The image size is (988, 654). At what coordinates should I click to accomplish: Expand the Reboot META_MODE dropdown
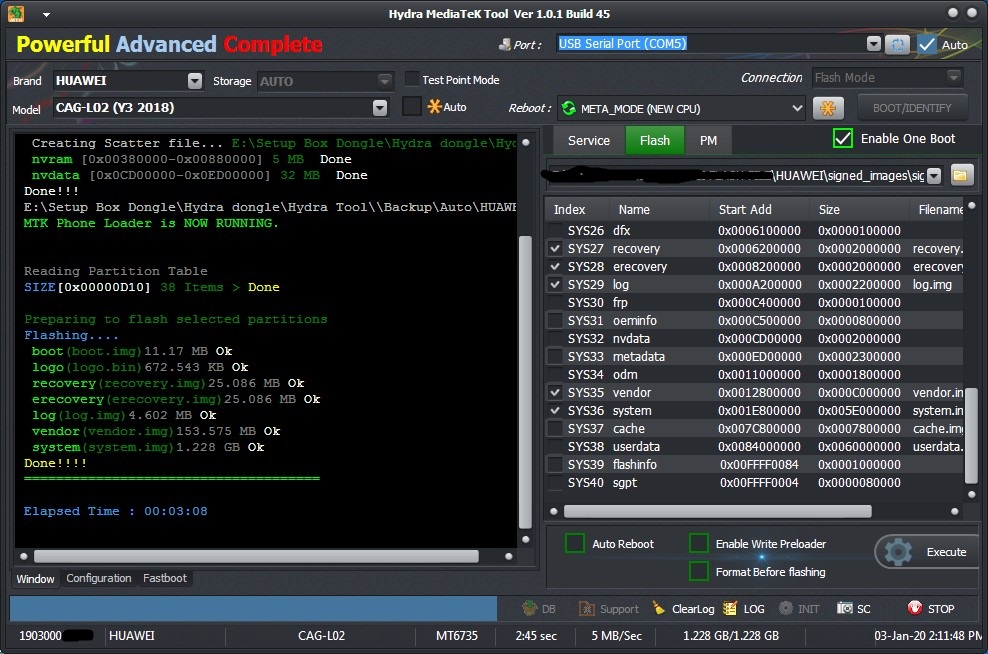pyautogui.click(x=797, y=108)
